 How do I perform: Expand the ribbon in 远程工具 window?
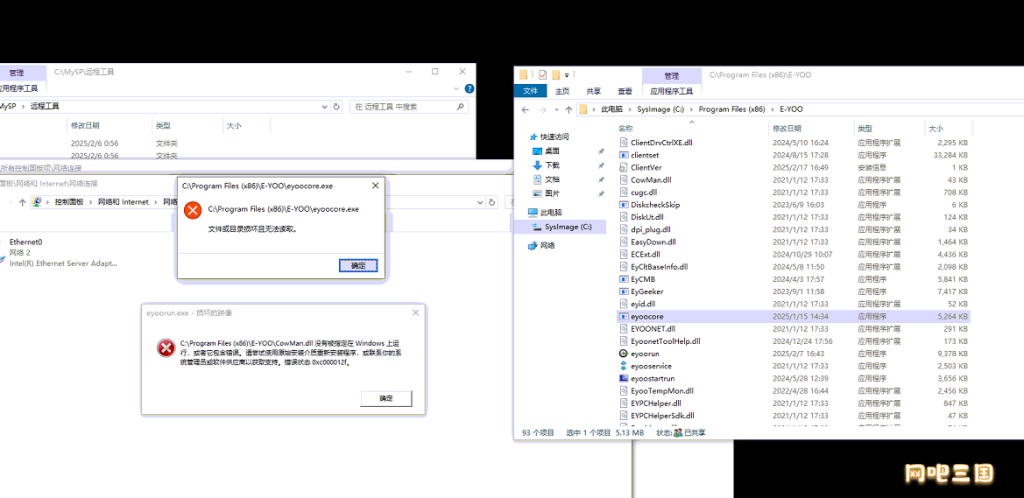click(456, 89)
